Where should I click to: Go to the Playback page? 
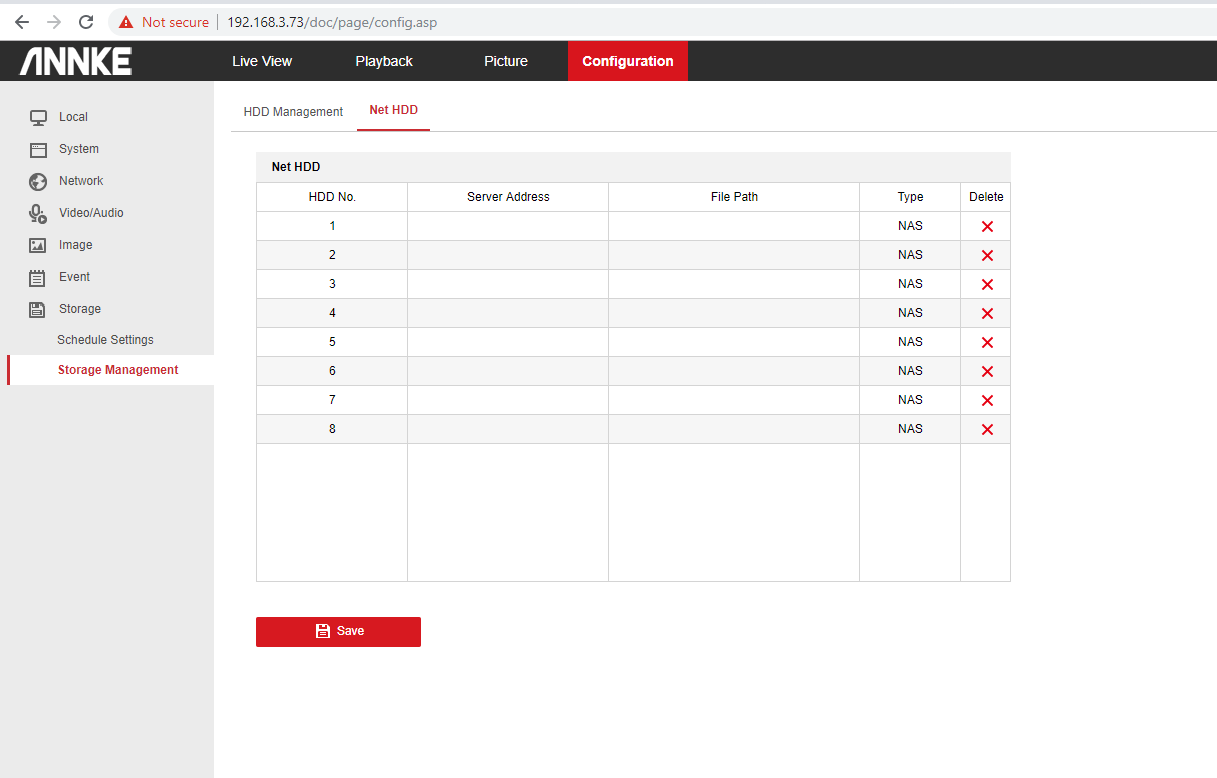(x=384, y=61)
